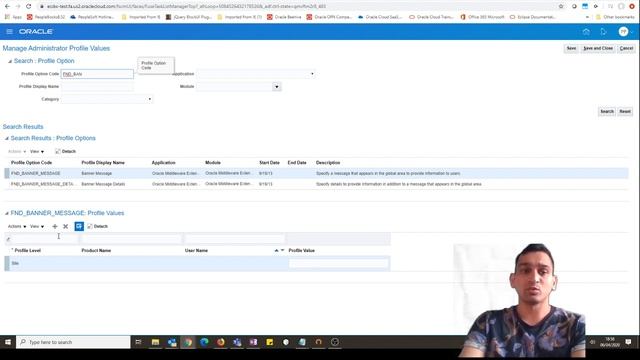Open File Explorer from the taskbar
The width and height of the screenshot is (640, 360).
pyautogui.click(x=156, y=342)
